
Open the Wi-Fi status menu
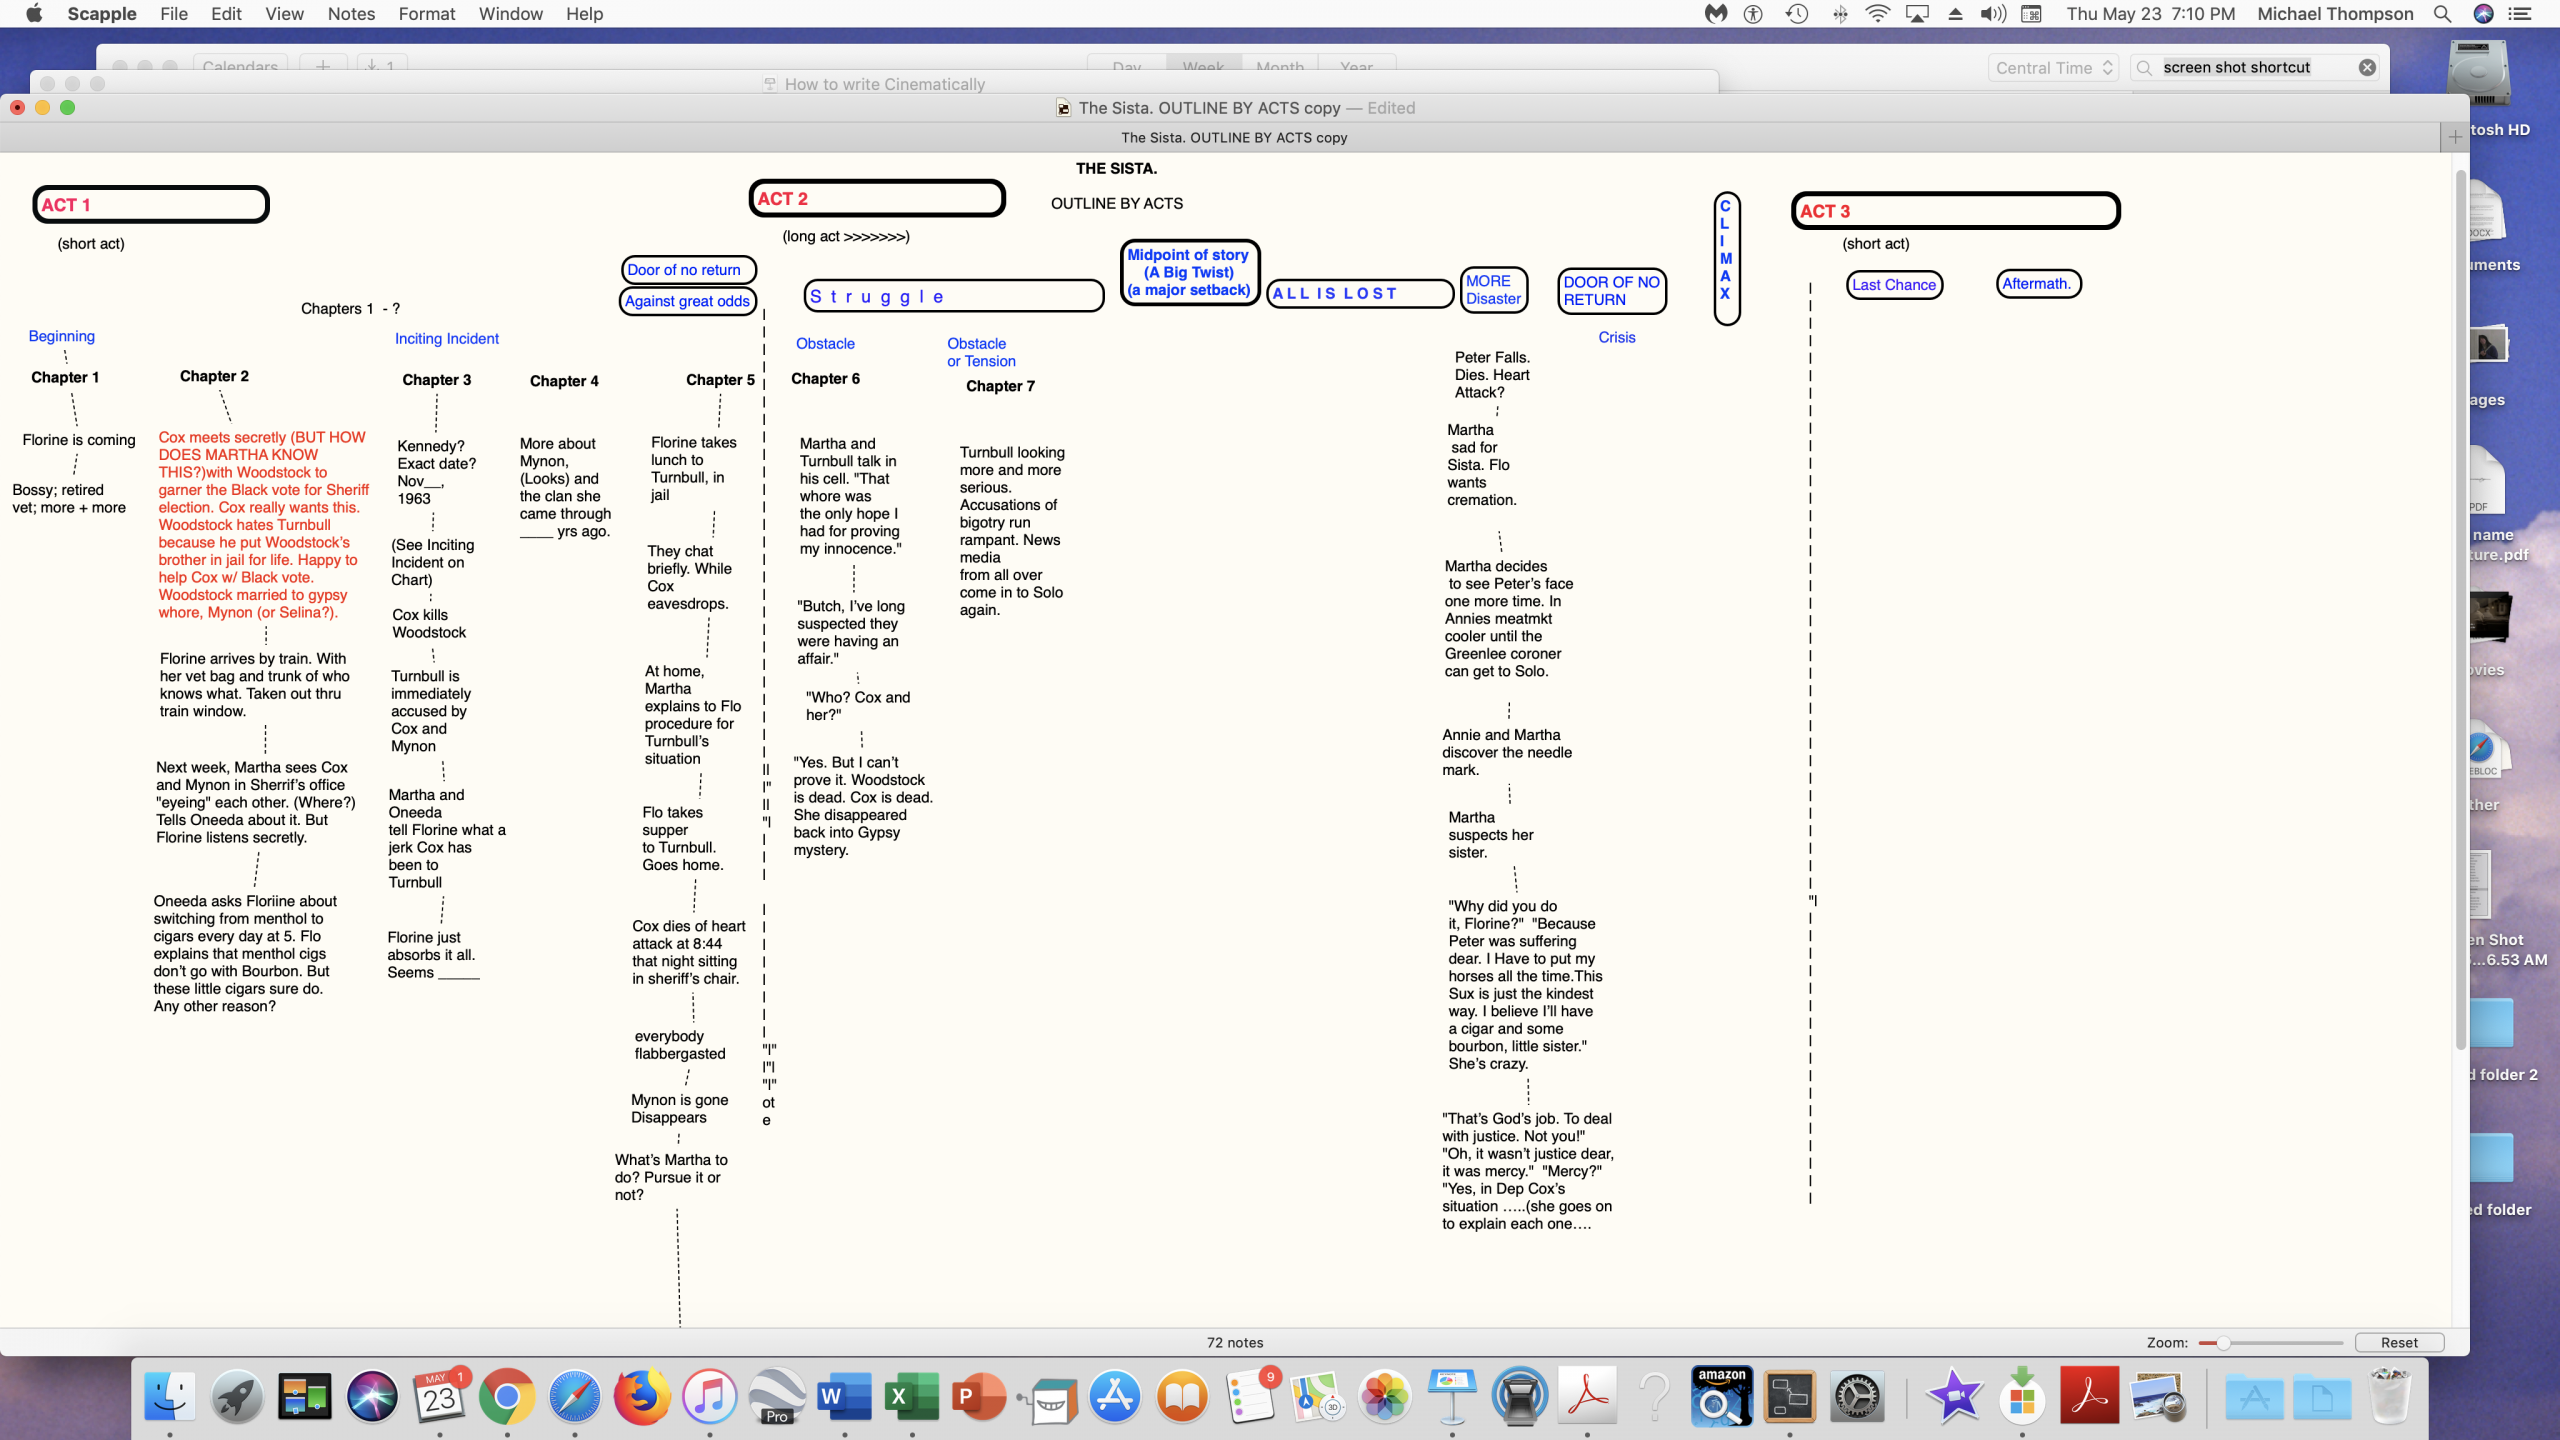point(1877,14)
